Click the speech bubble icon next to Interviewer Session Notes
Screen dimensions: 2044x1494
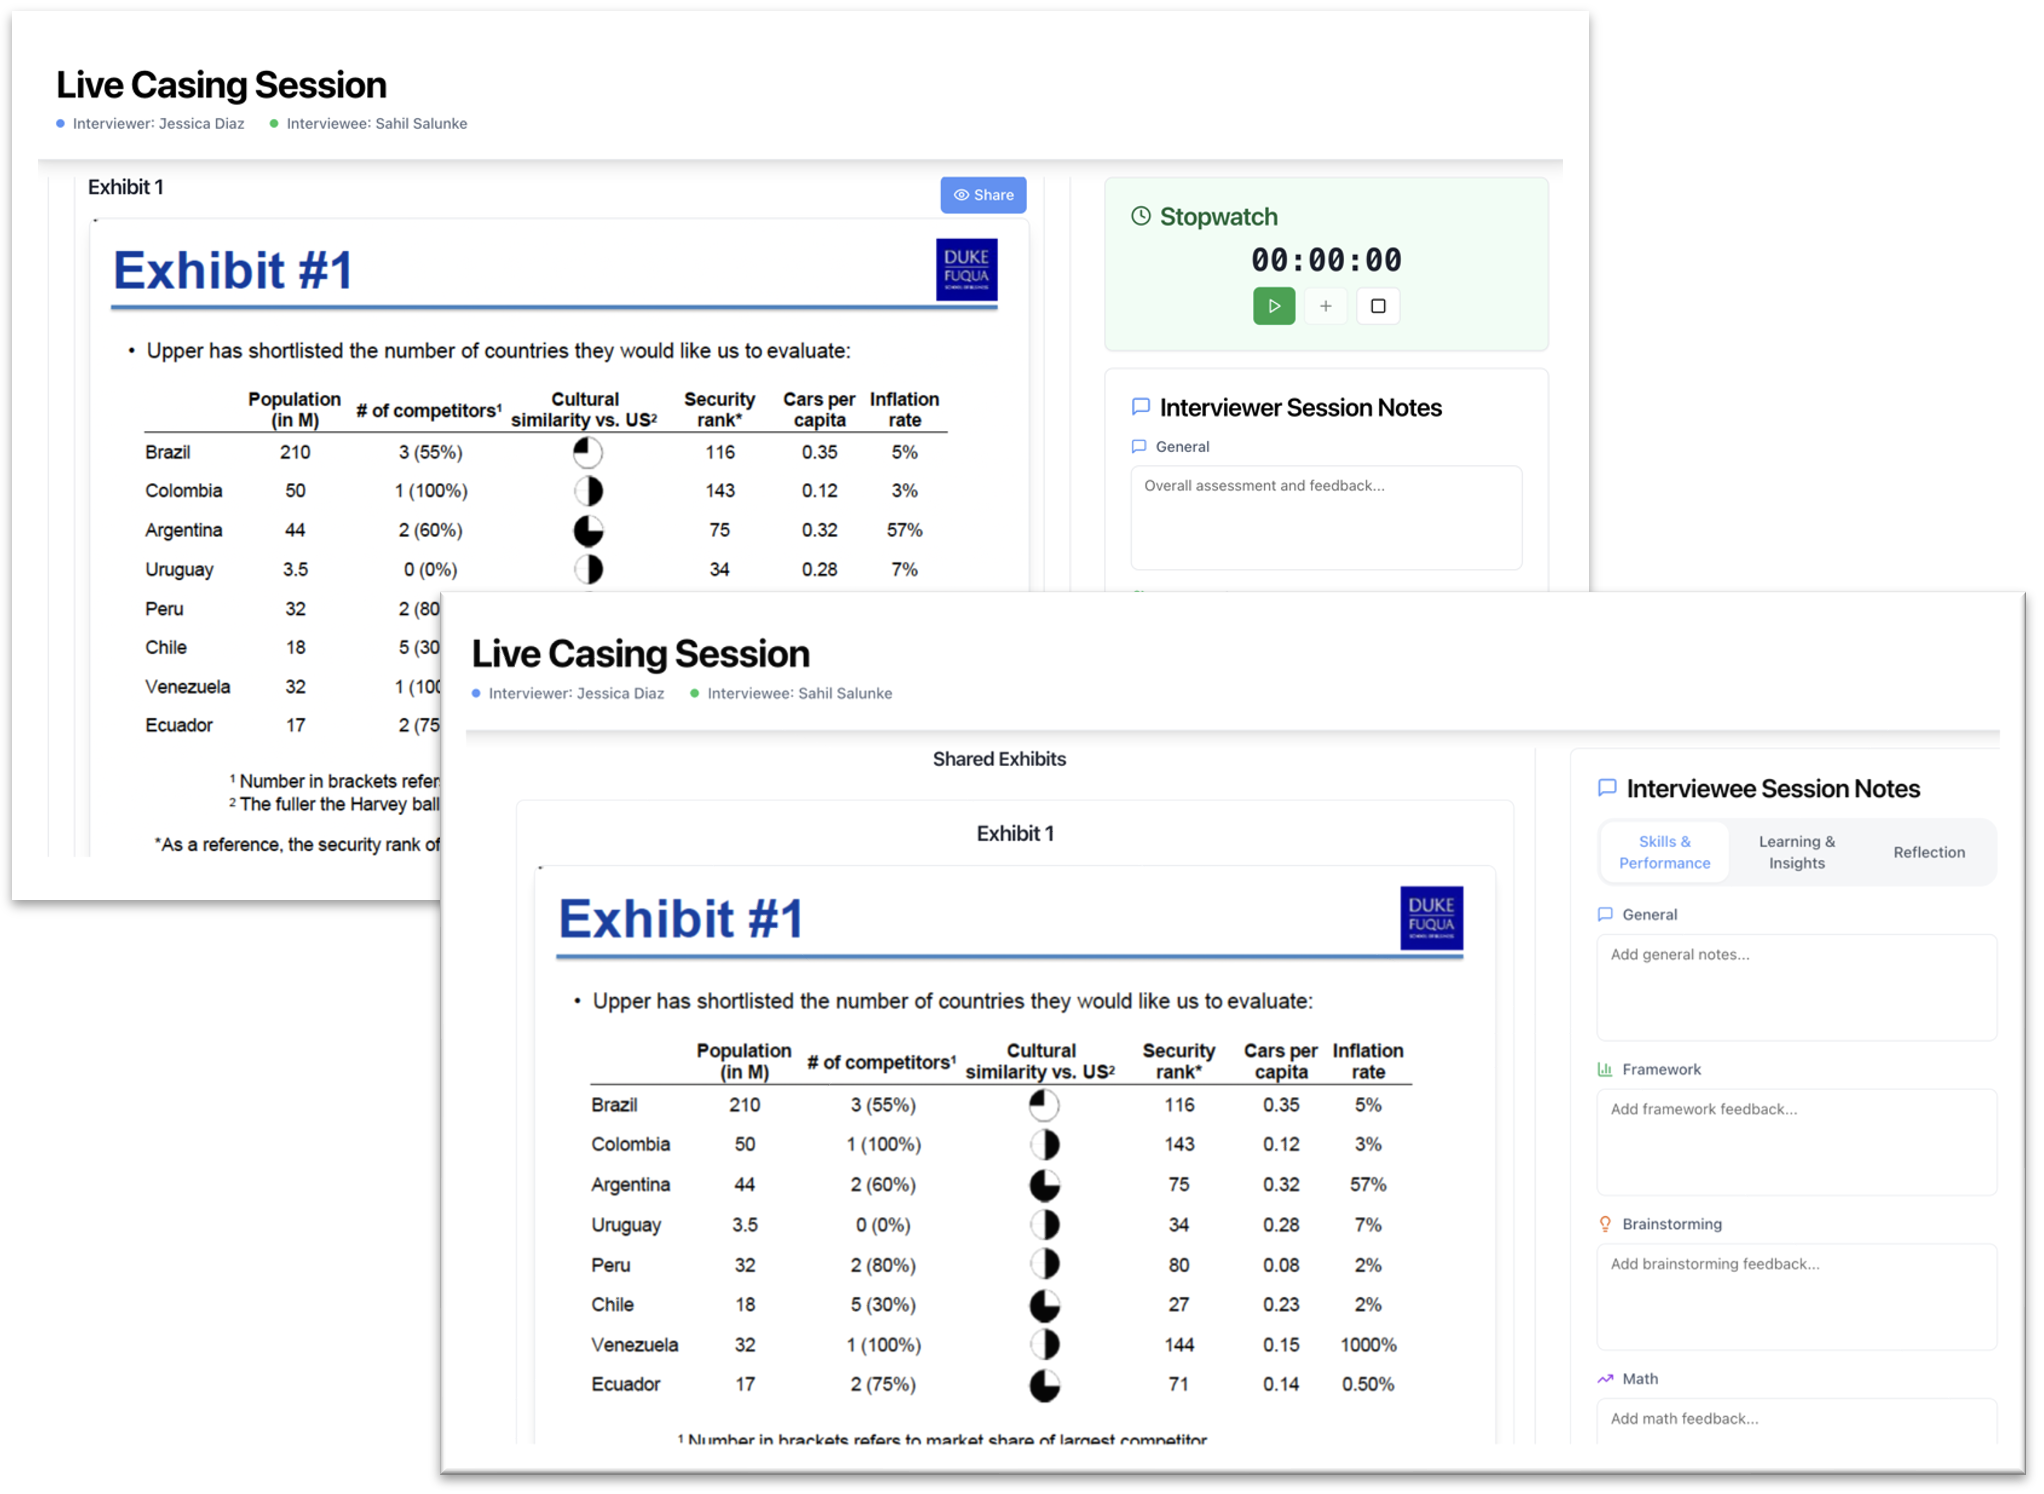[x=1140, y=407]
